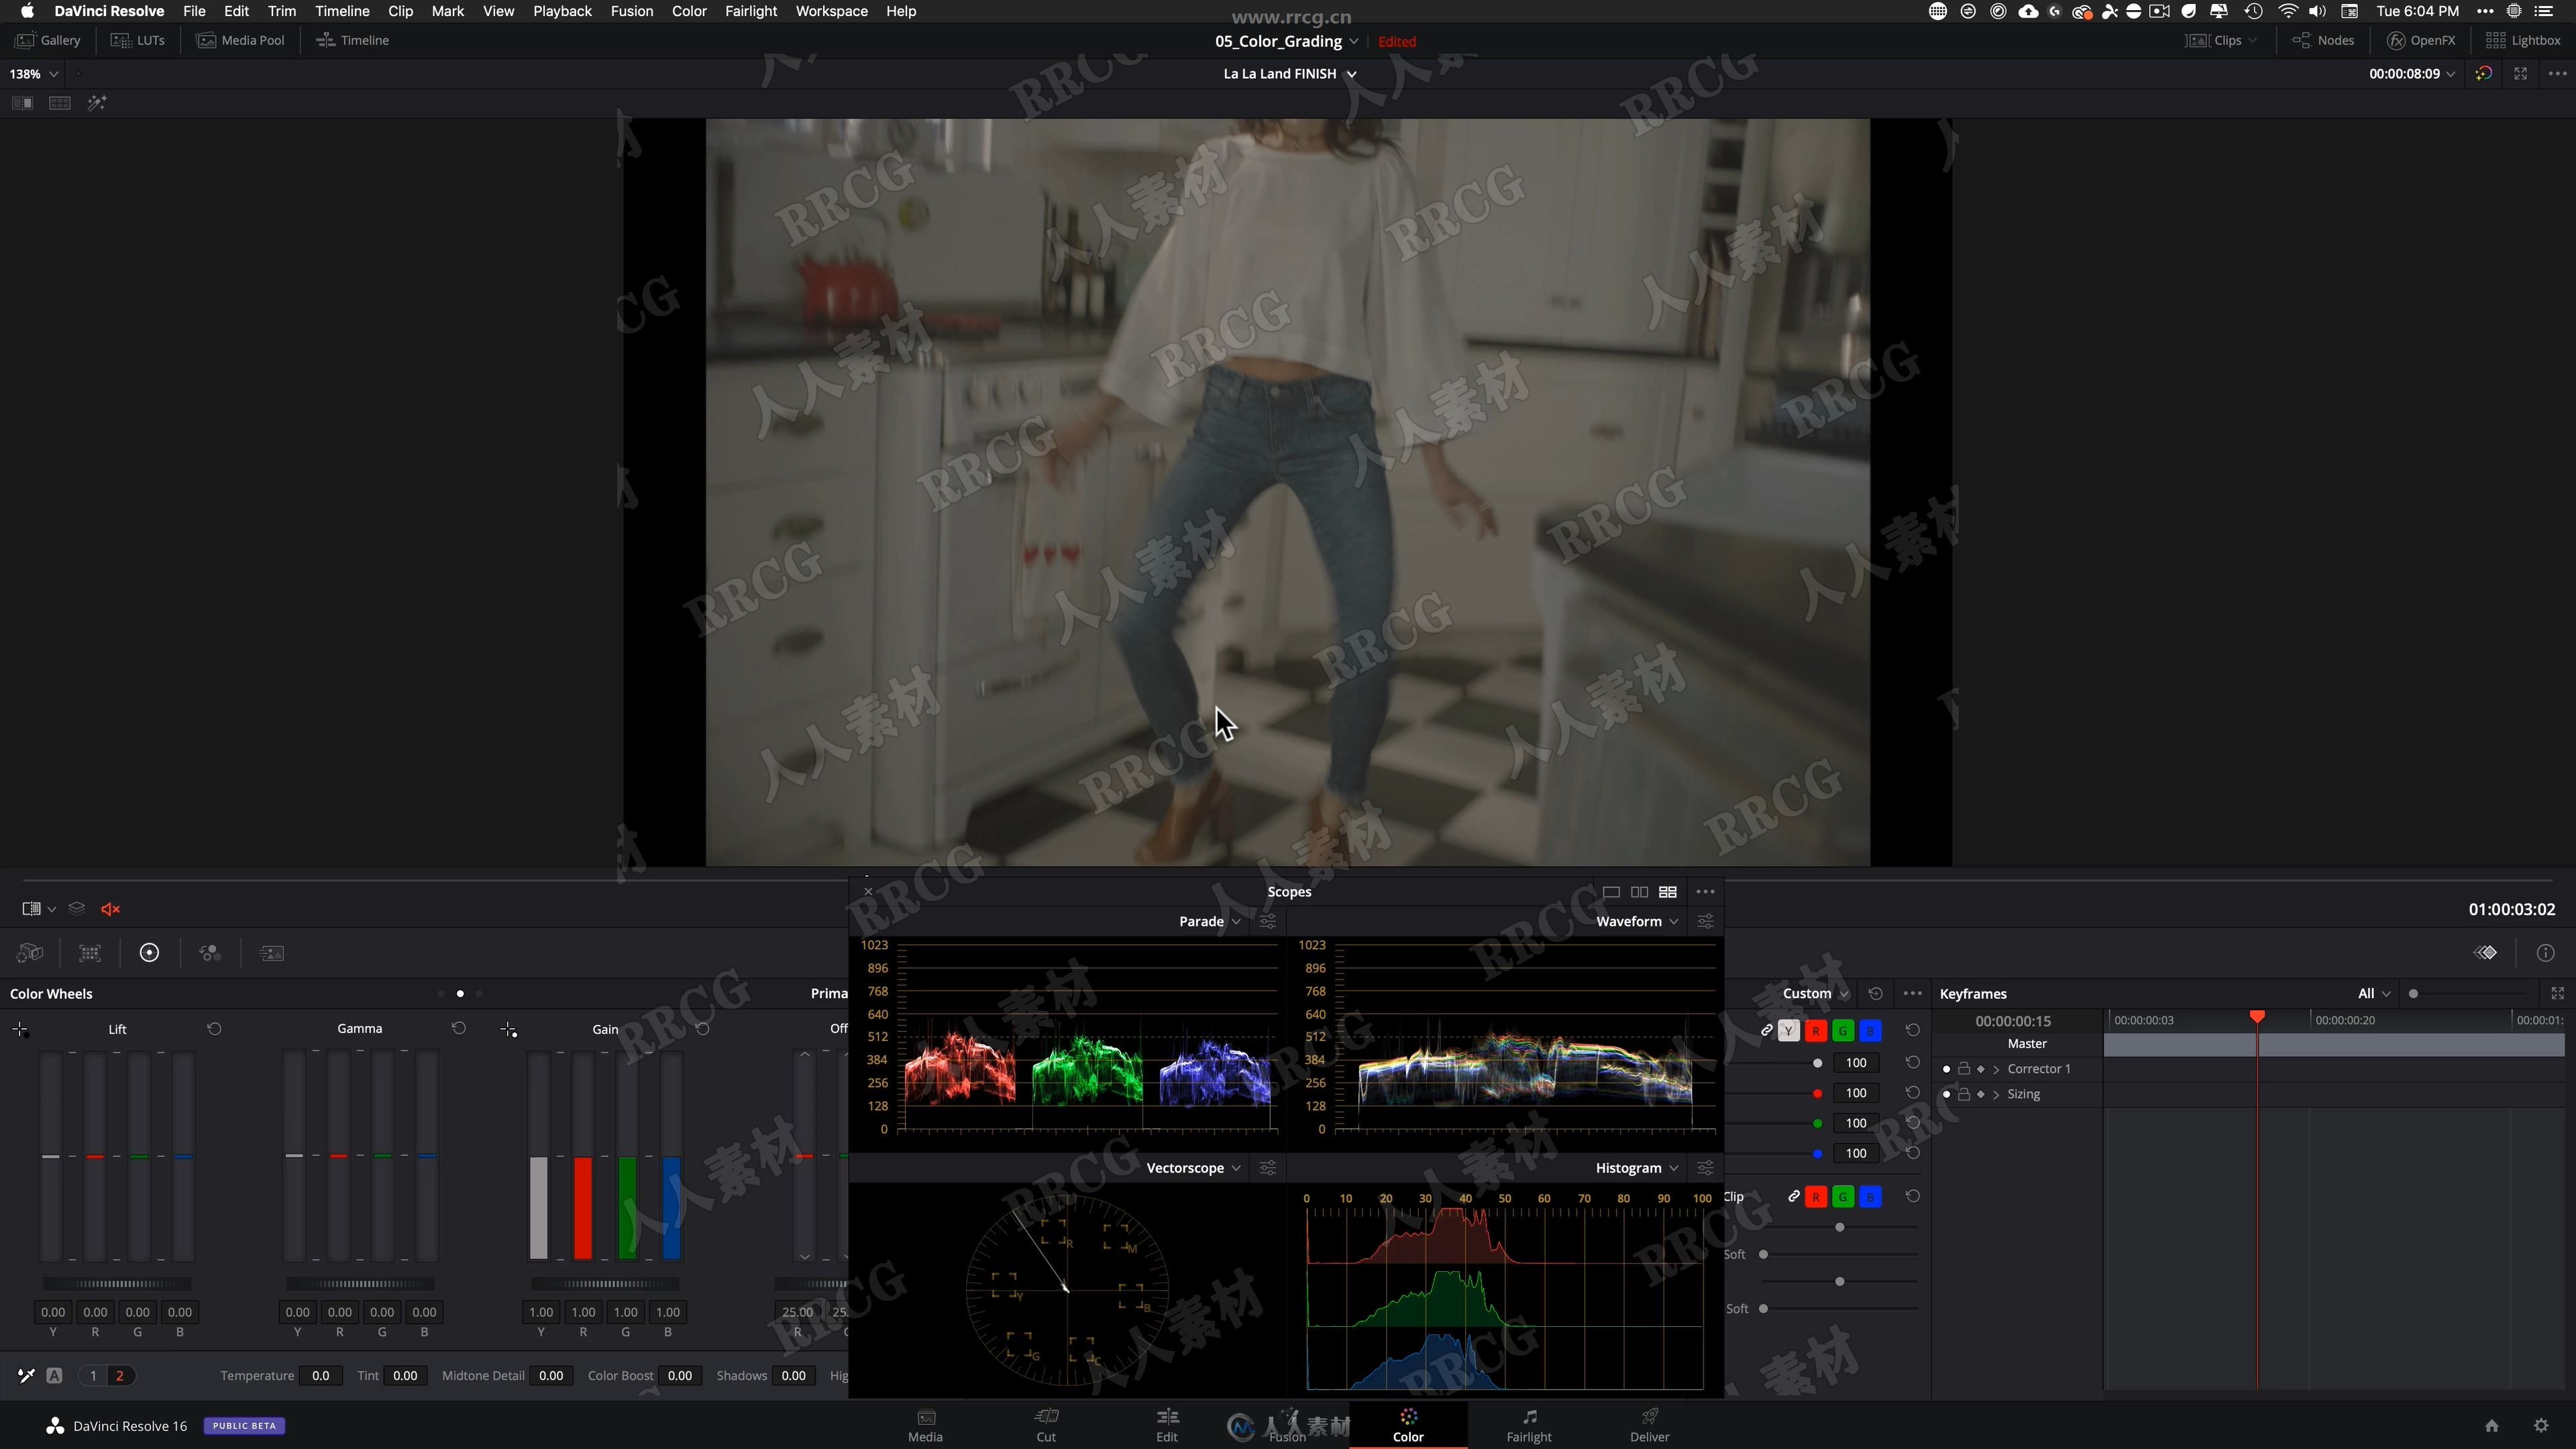Toggle Sizing auto keyframe diamond

[x=1981, y=1094]
